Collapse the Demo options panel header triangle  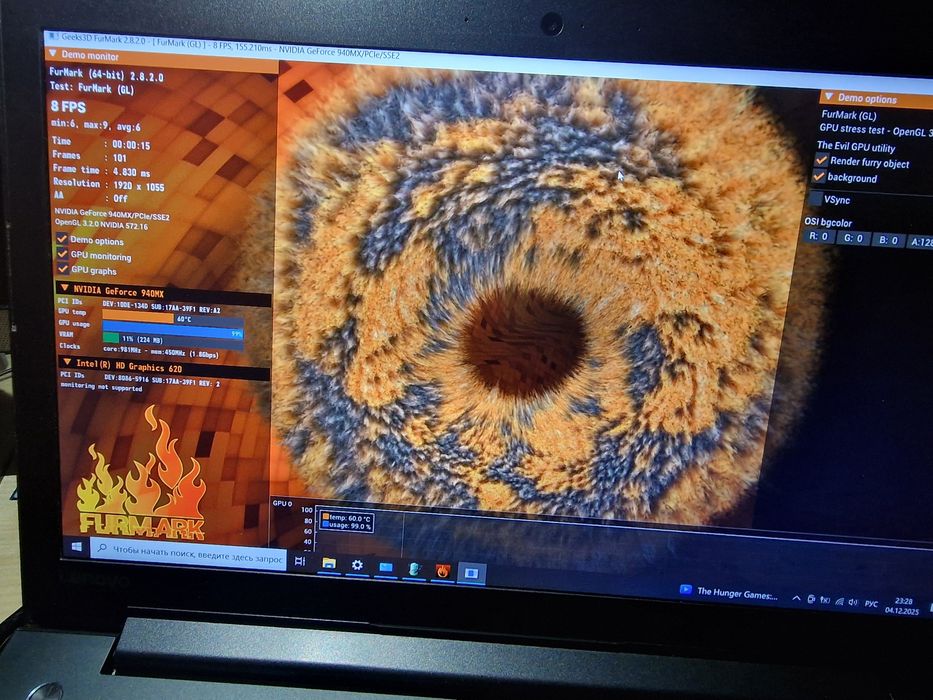click(x=829, y=96)
